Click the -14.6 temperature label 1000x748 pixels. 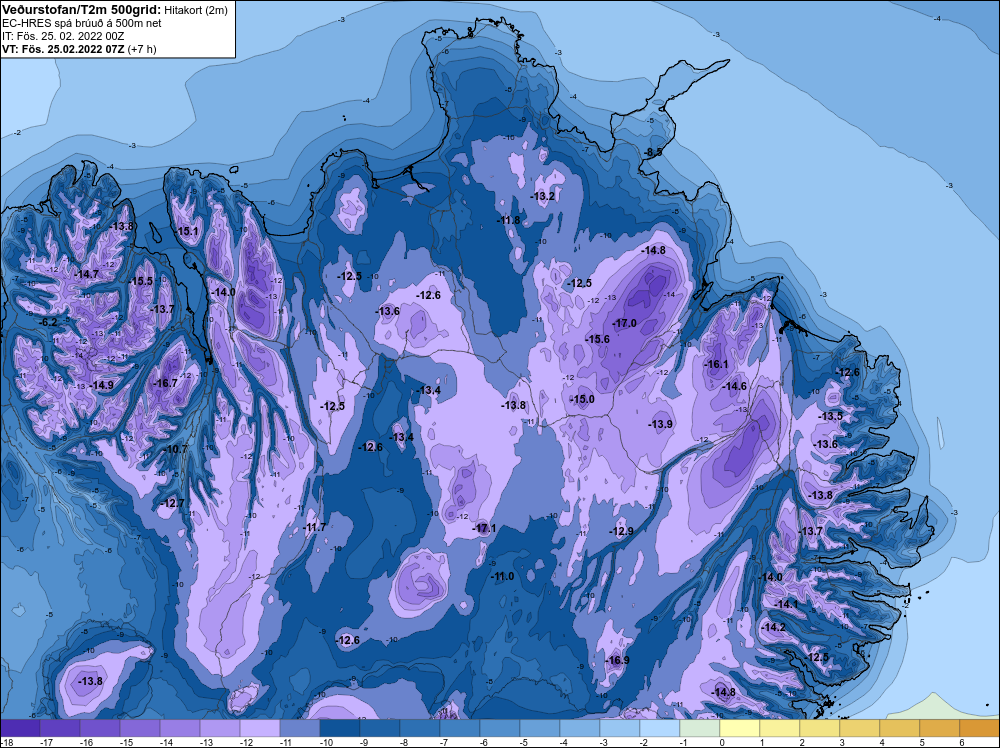[734, 386]
